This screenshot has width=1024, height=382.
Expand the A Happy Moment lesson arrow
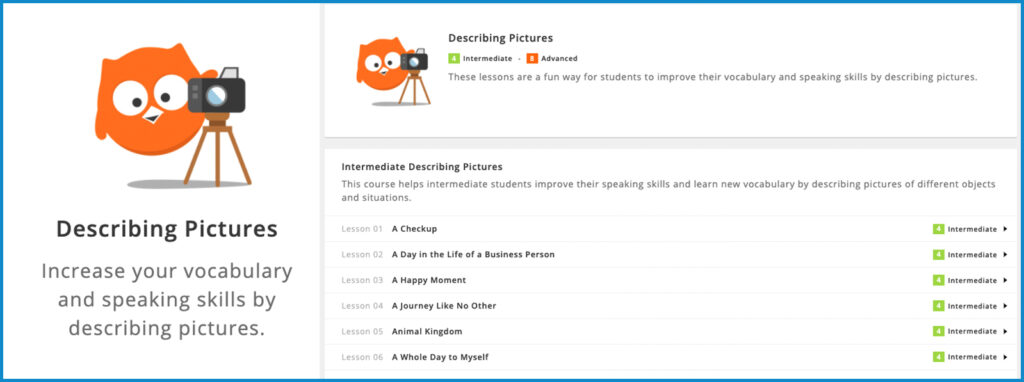[1005, 280]
